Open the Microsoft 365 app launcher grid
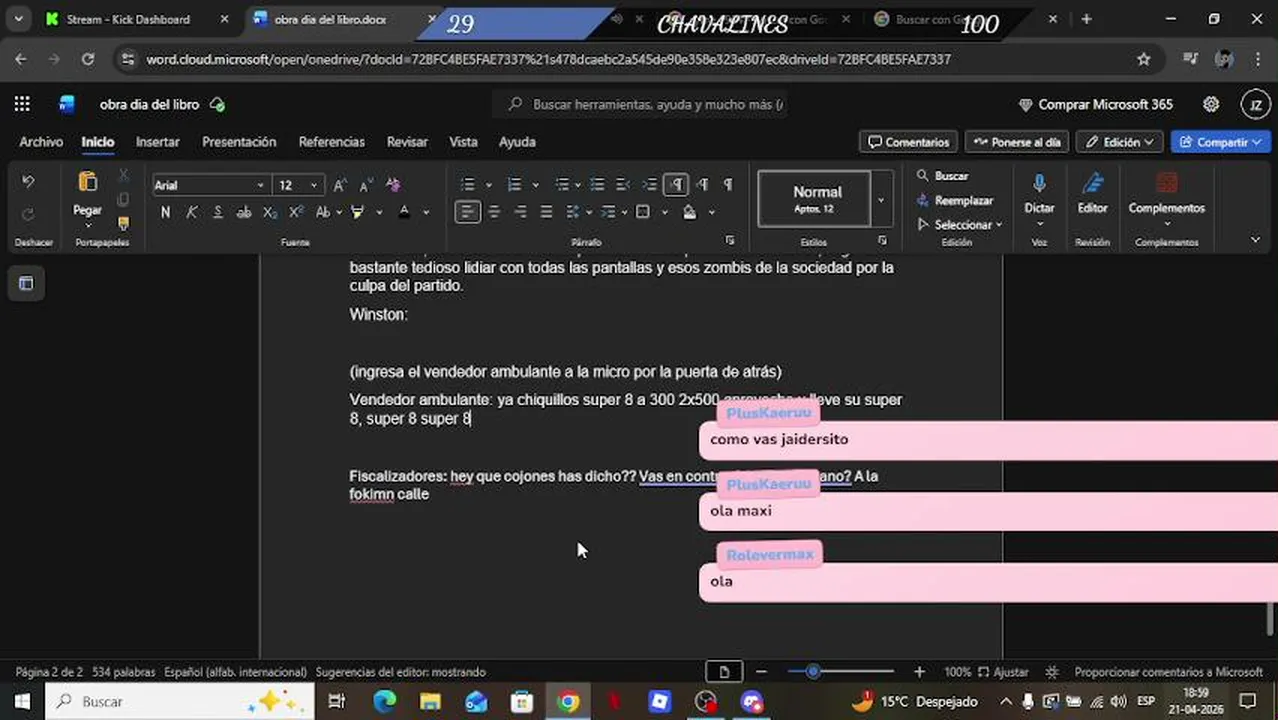The height and width of the screenshot is (720, 1278). point(22,104)
